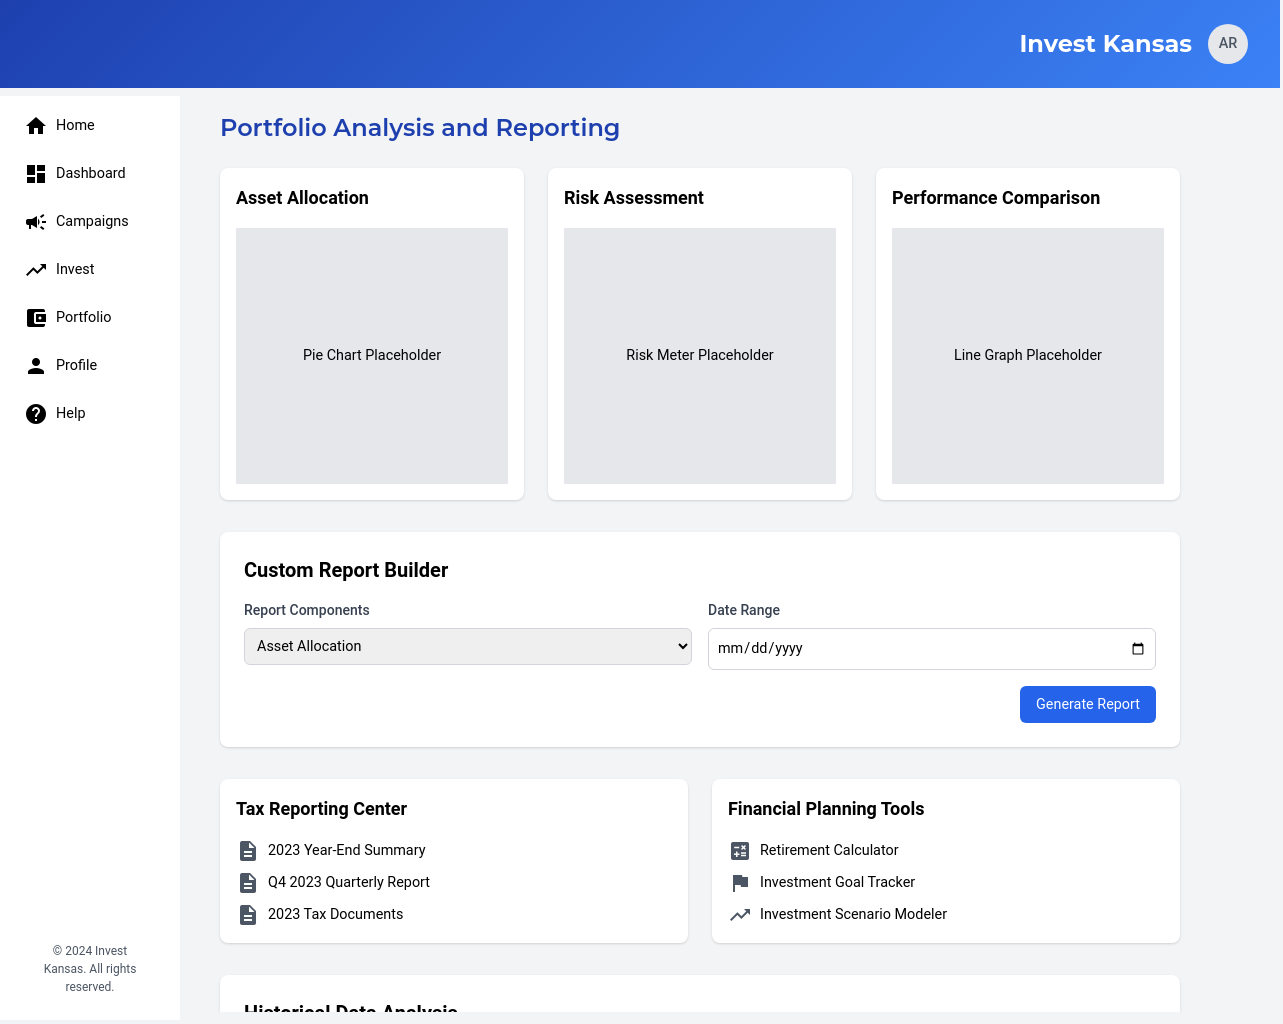
Task: Click the Pie Chart Placeholder area
Action: click(372, 355)
